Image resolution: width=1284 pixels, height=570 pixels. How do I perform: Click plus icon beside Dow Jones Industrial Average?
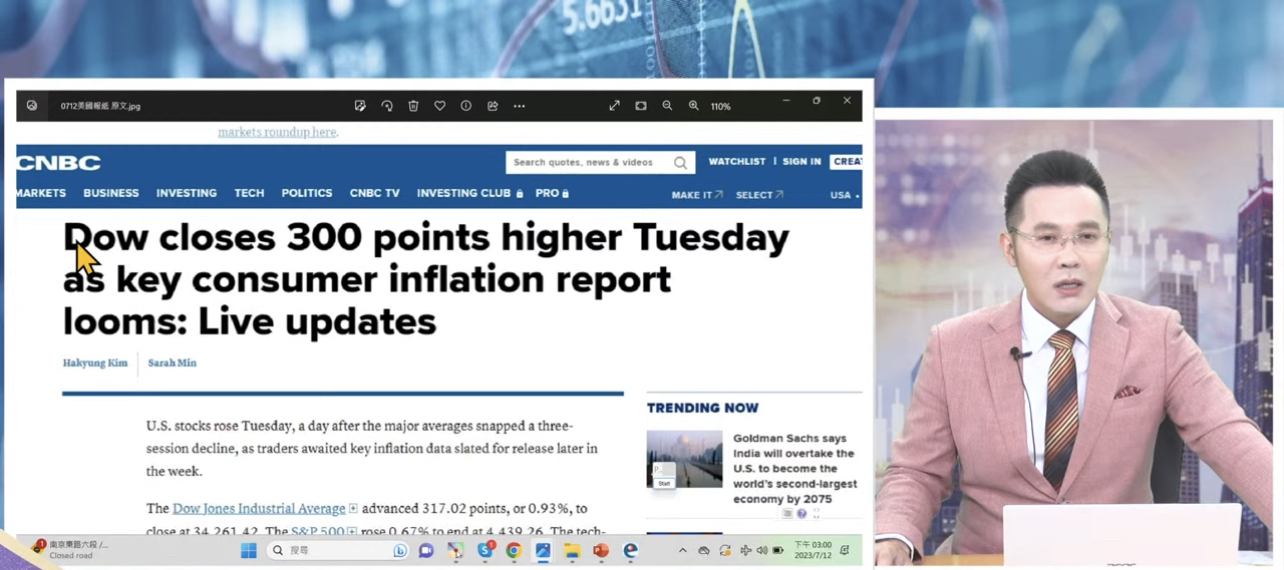click(353, 509)
